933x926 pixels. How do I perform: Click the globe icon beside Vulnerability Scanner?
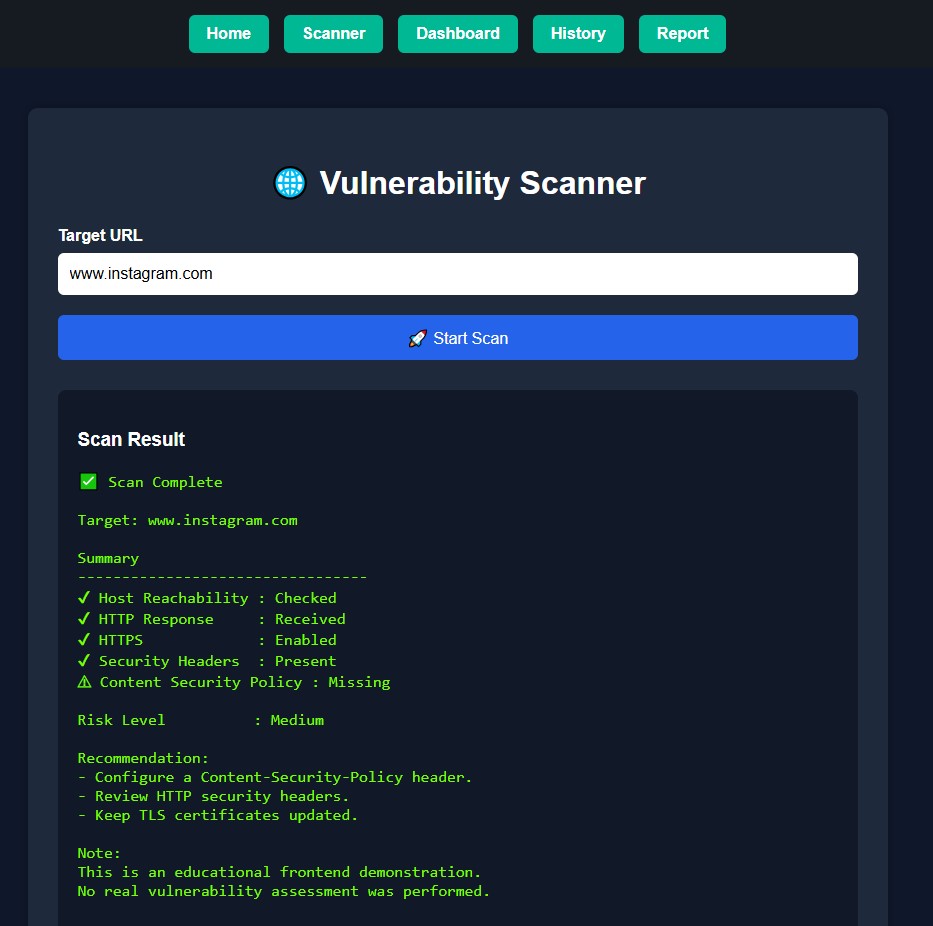(290, 183)
